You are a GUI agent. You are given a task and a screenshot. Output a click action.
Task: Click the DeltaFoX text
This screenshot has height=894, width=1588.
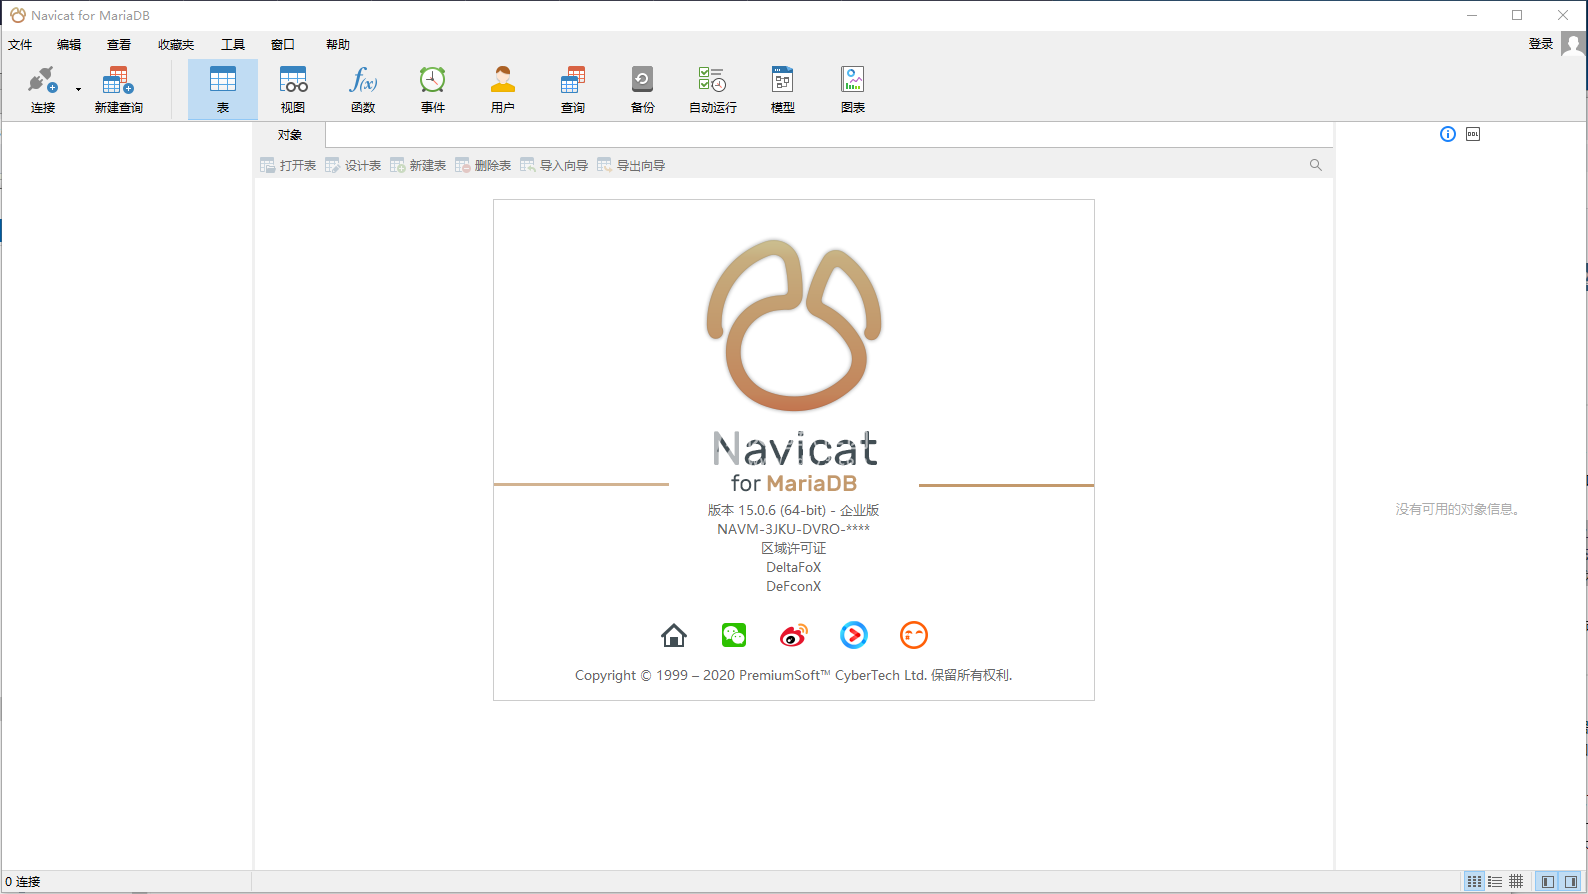coord(794,567)
